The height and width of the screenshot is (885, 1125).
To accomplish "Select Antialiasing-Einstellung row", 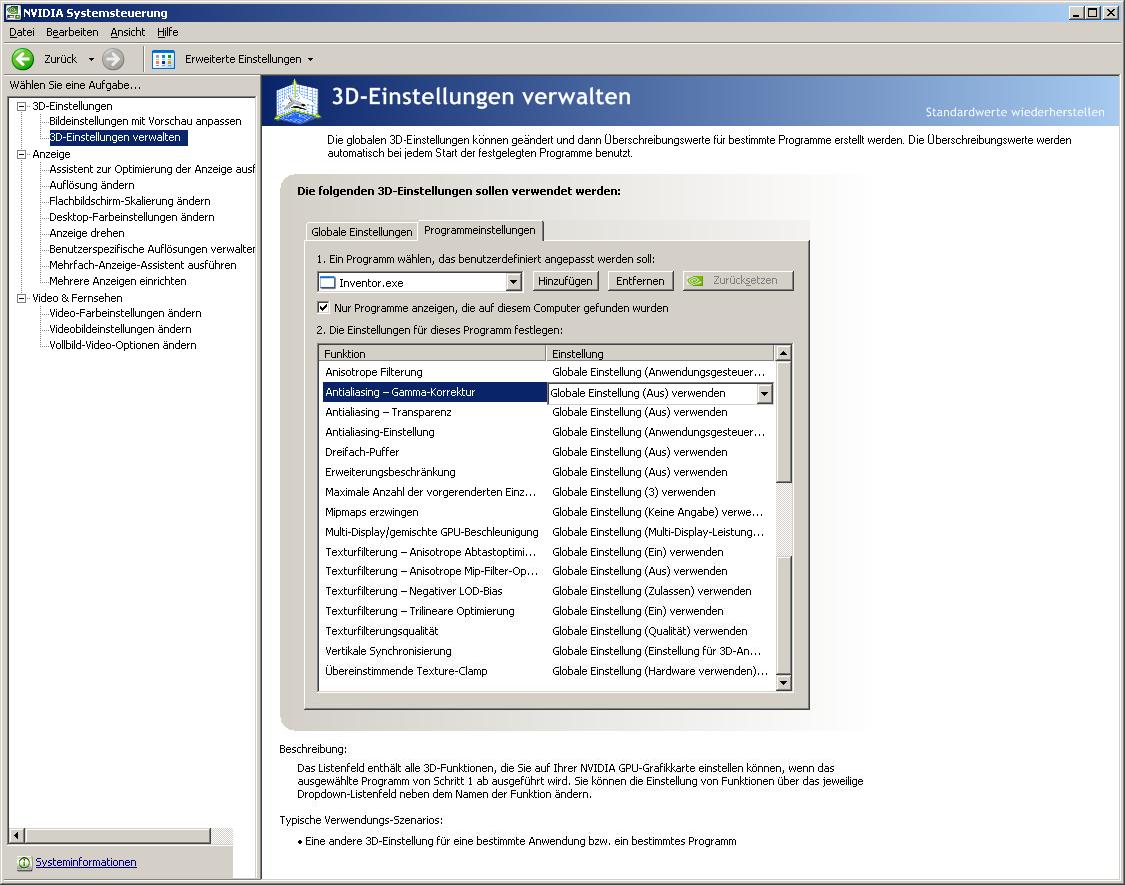I will pos(546,432).
